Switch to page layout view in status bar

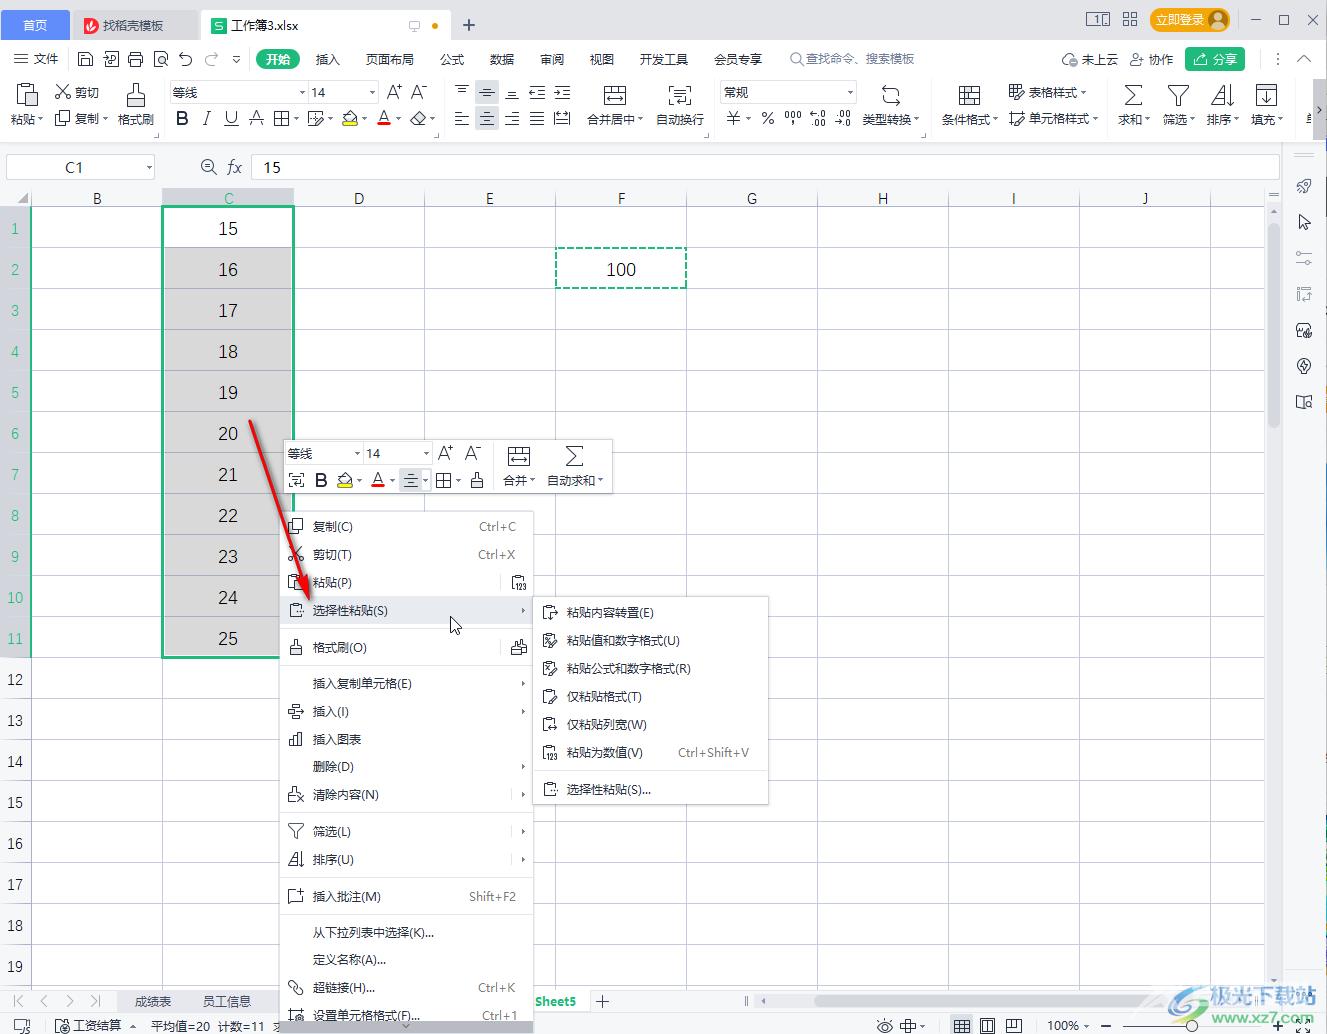click(x=987, y=1025)
